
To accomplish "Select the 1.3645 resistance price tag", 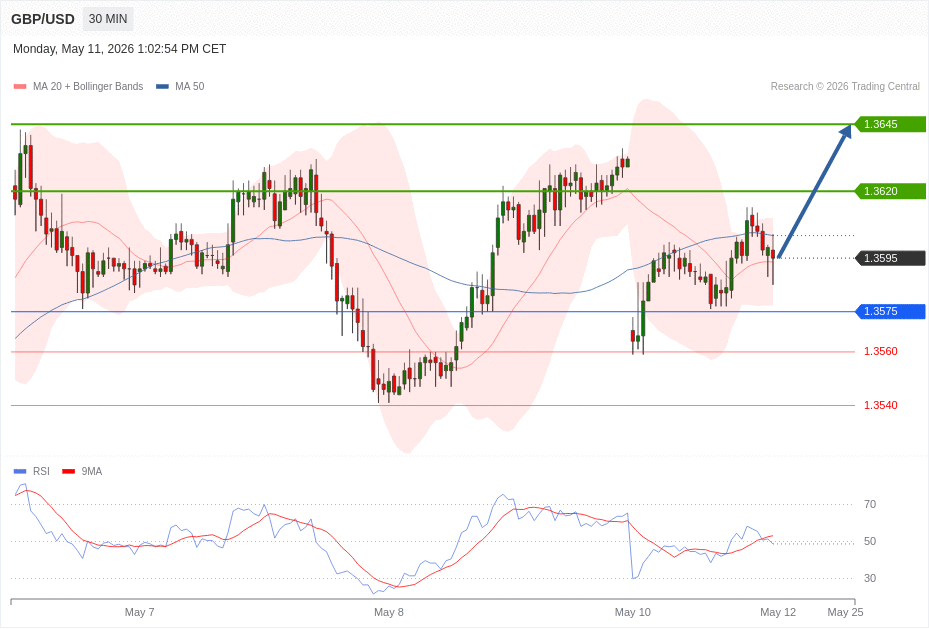I will click(x=890, y=124).
